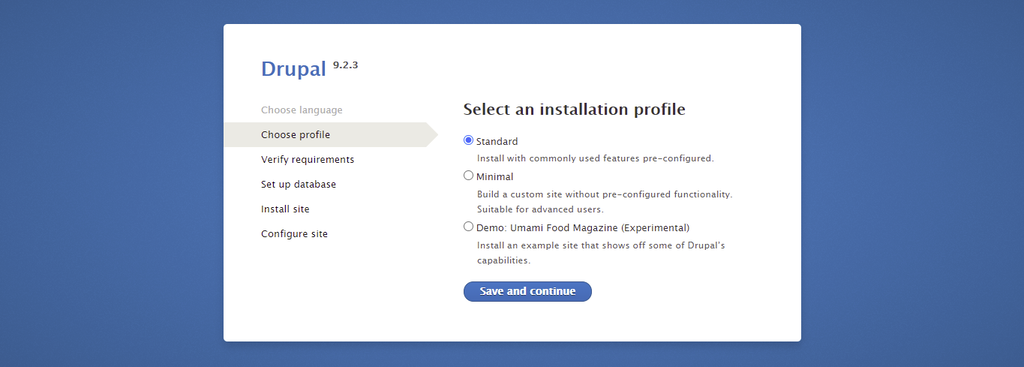Select the Standard profile radio button
Image resolution: width=1024 pixels, height=367 pixels.
468,140
